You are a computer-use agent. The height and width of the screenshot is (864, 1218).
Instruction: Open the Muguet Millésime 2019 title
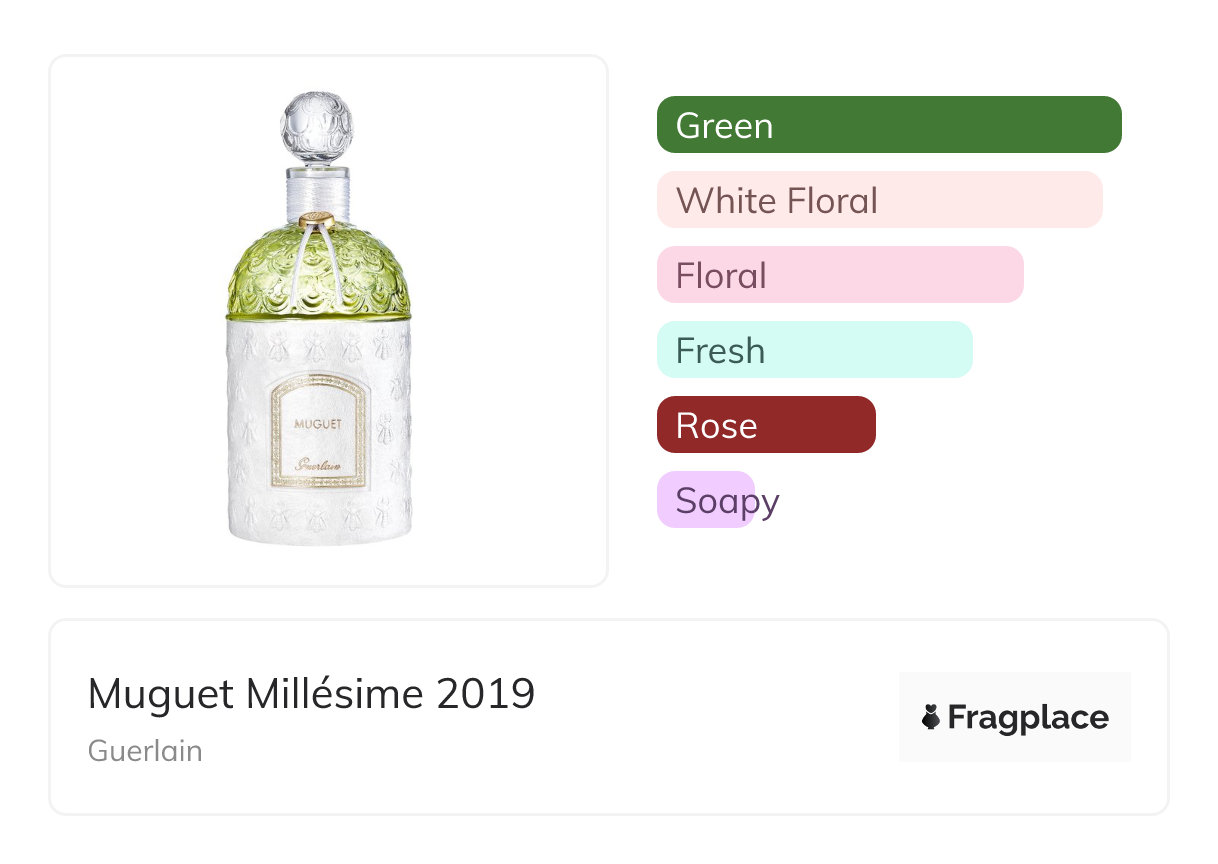pyautogui.click(x=311, y=694)
